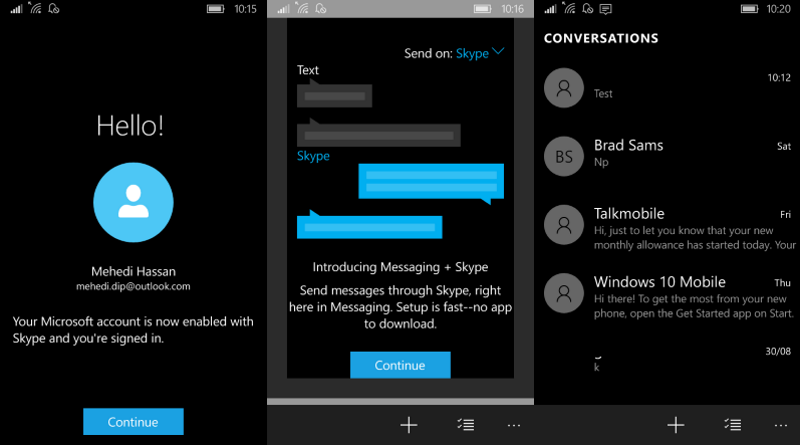
Task: Tap the battery icon on middle screen
Action: 483,9
